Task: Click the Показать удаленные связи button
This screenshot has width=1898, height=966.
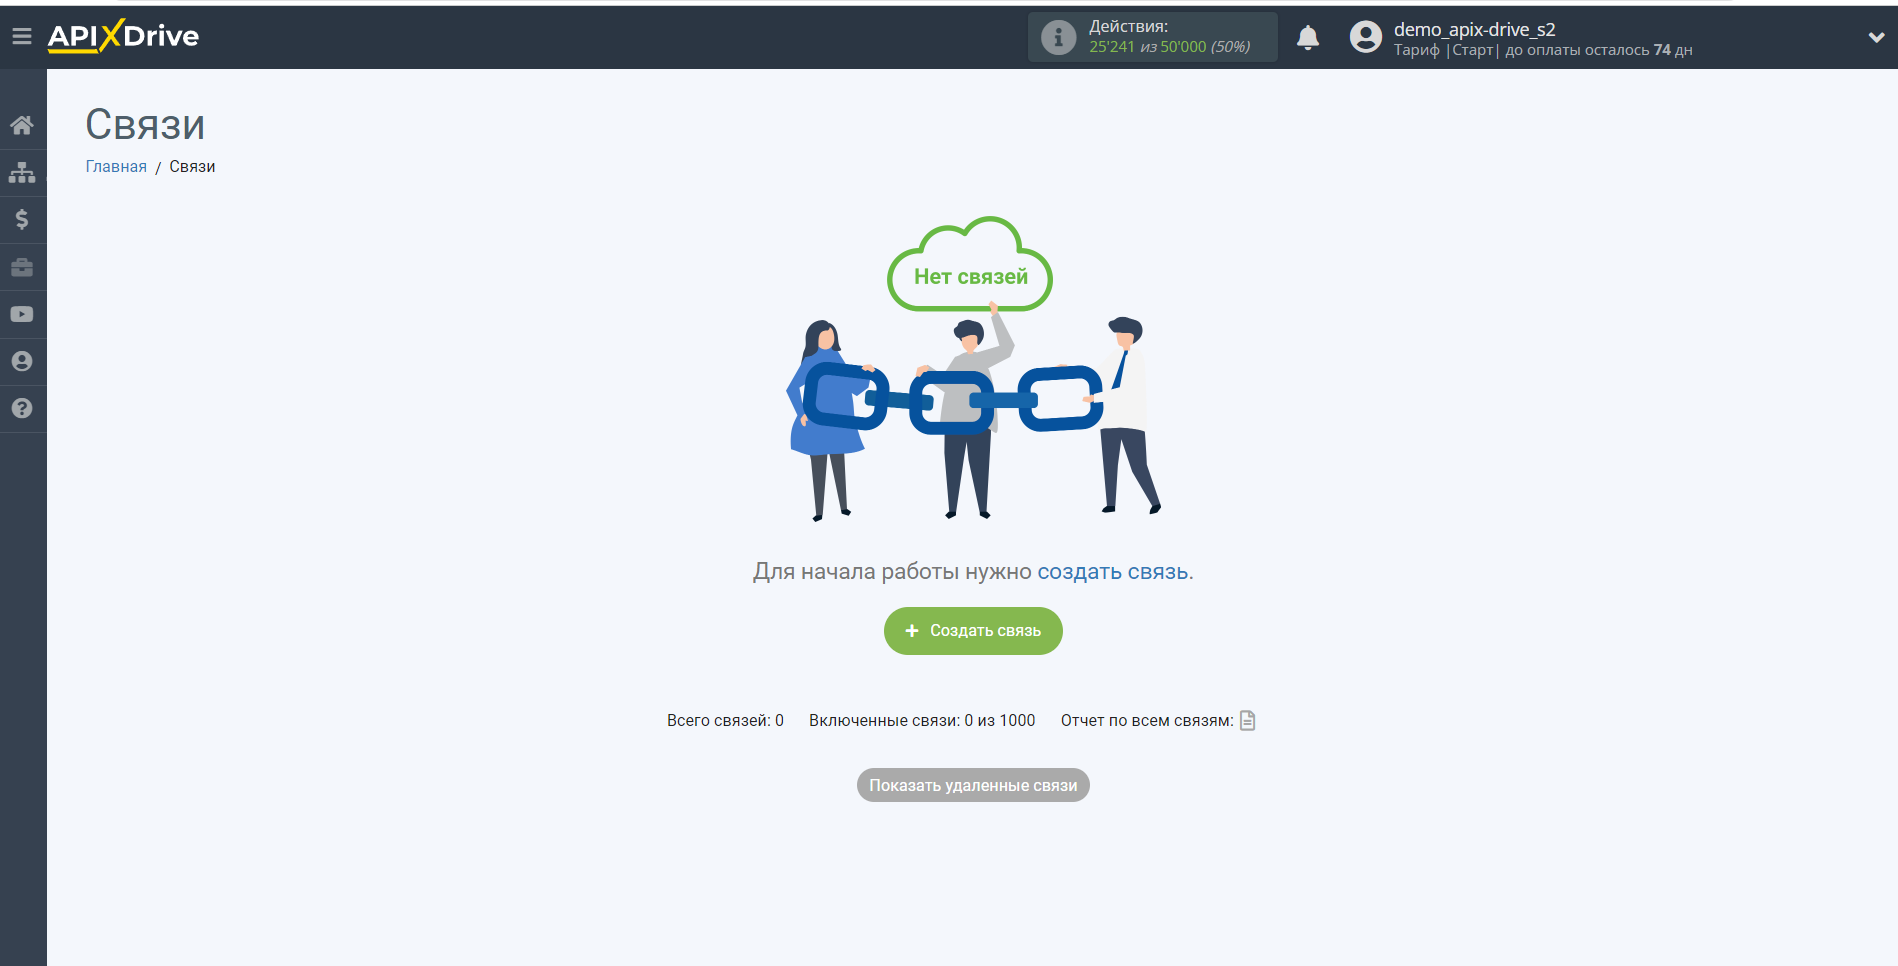Action: (x=973, y=785)
